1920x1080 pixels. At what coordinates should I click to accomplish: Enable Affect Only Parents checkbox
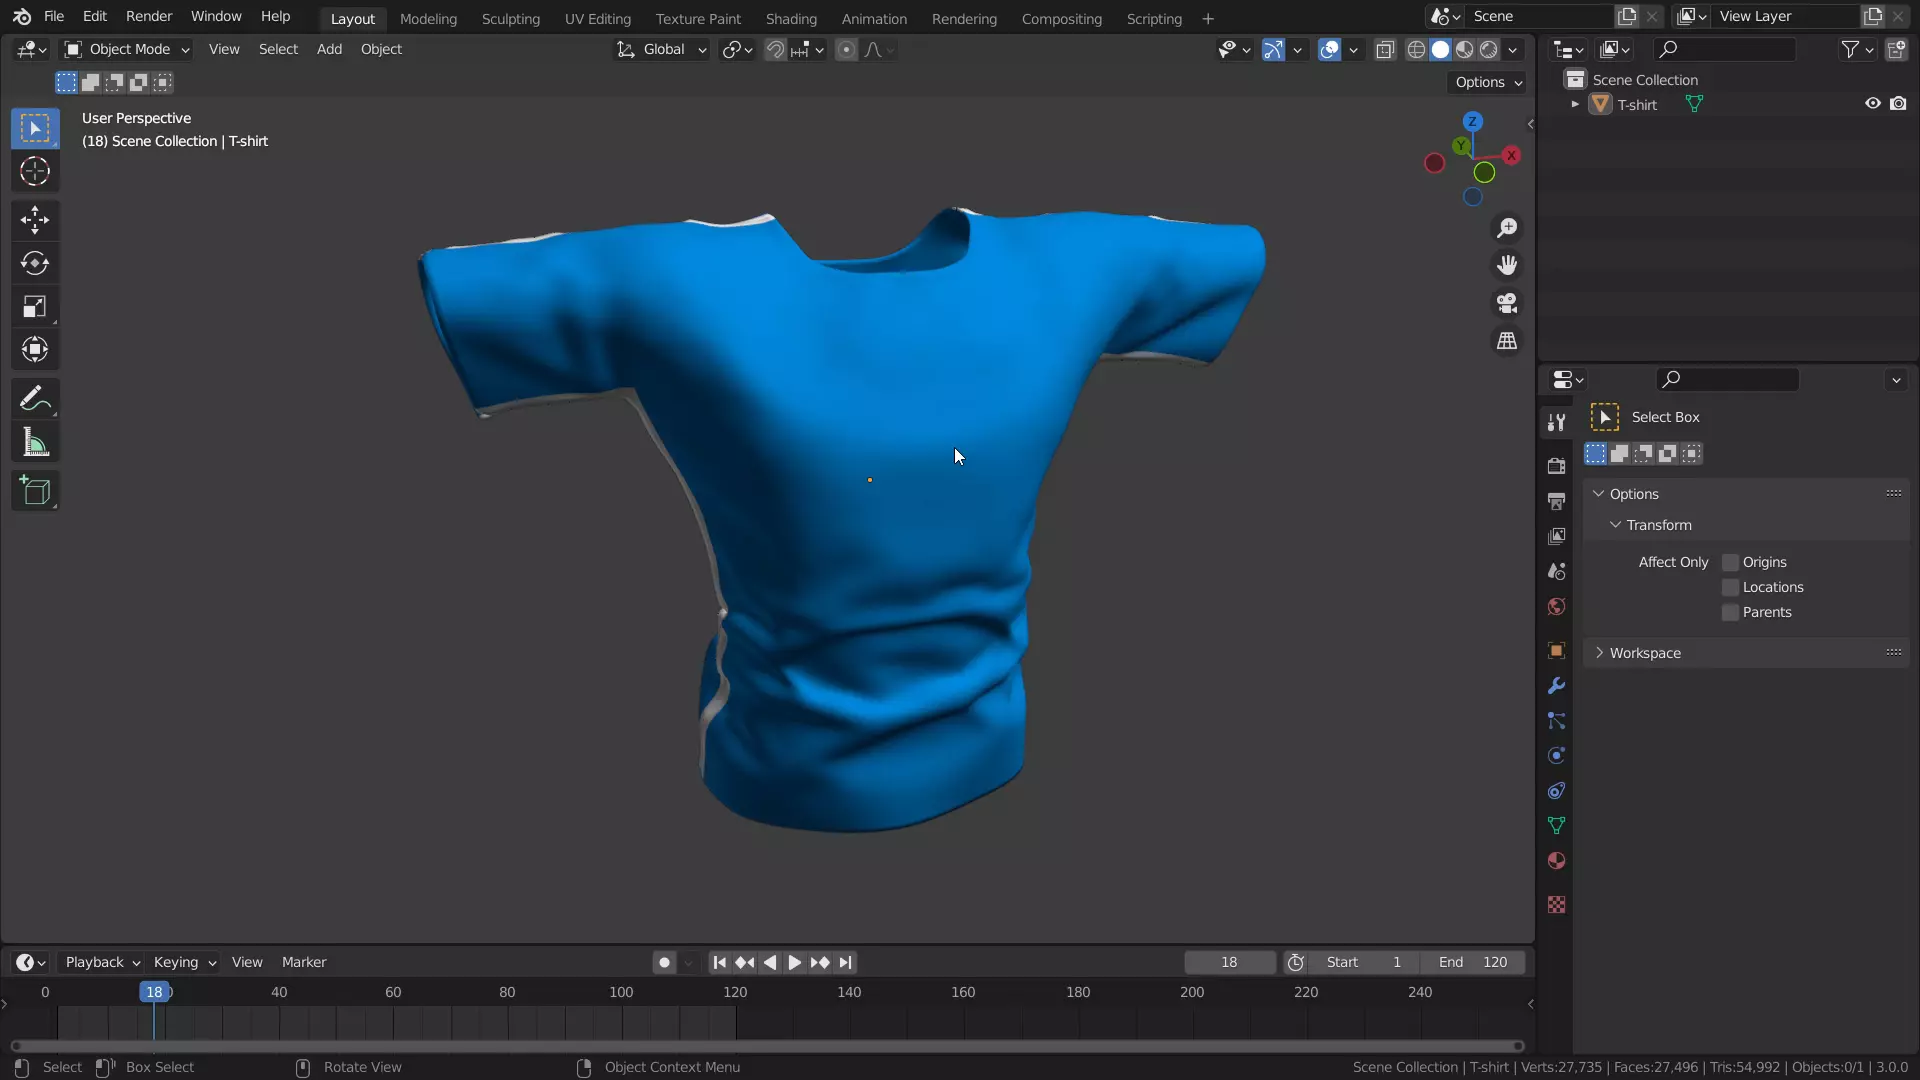(1730, 612)
